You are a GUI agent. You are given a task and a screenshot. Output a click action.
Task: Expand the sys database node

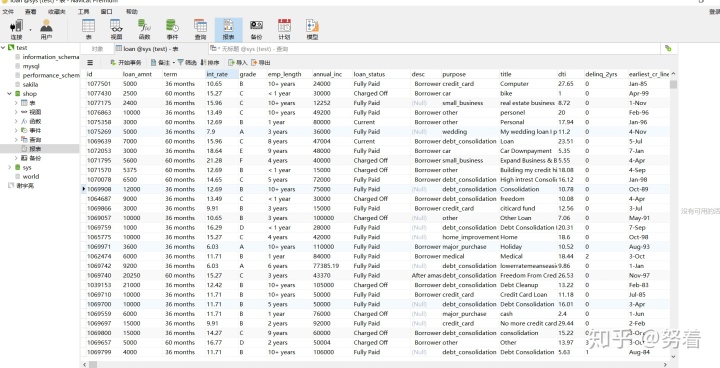[10, 167]
